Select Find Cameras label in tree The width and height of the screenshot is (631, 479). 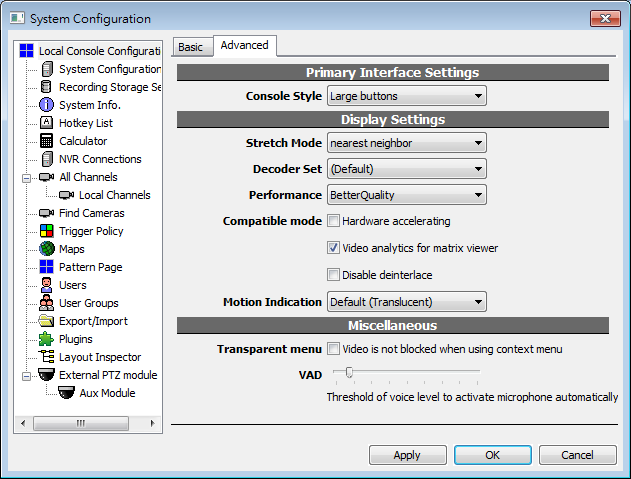92,213
